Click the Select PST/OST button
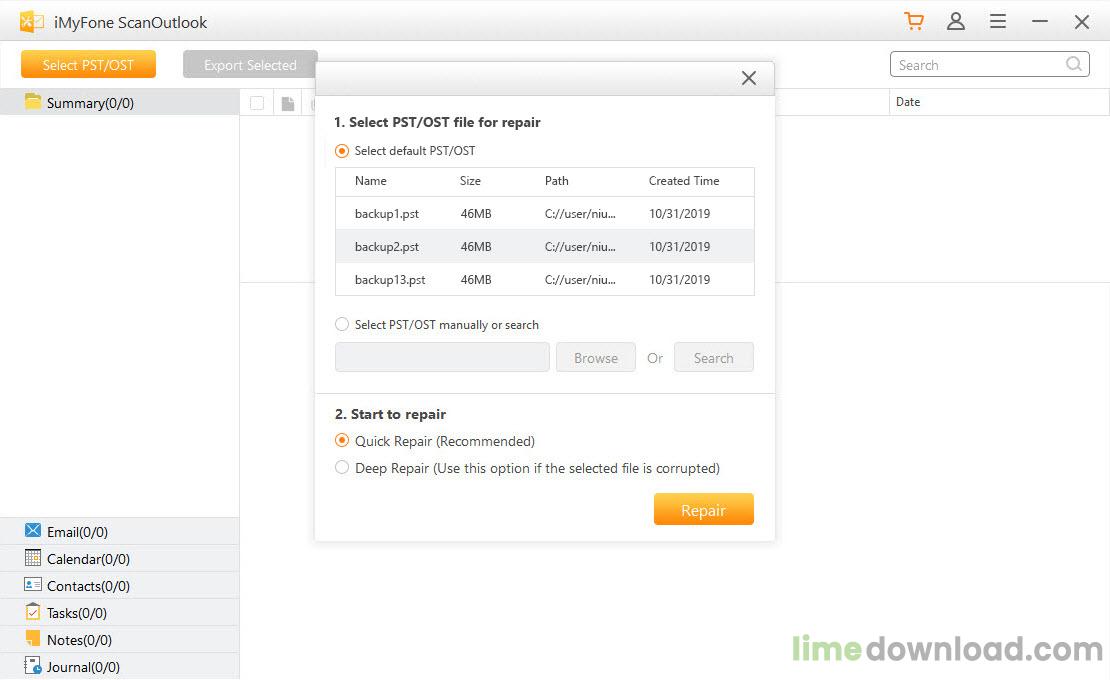 [88, 64]
